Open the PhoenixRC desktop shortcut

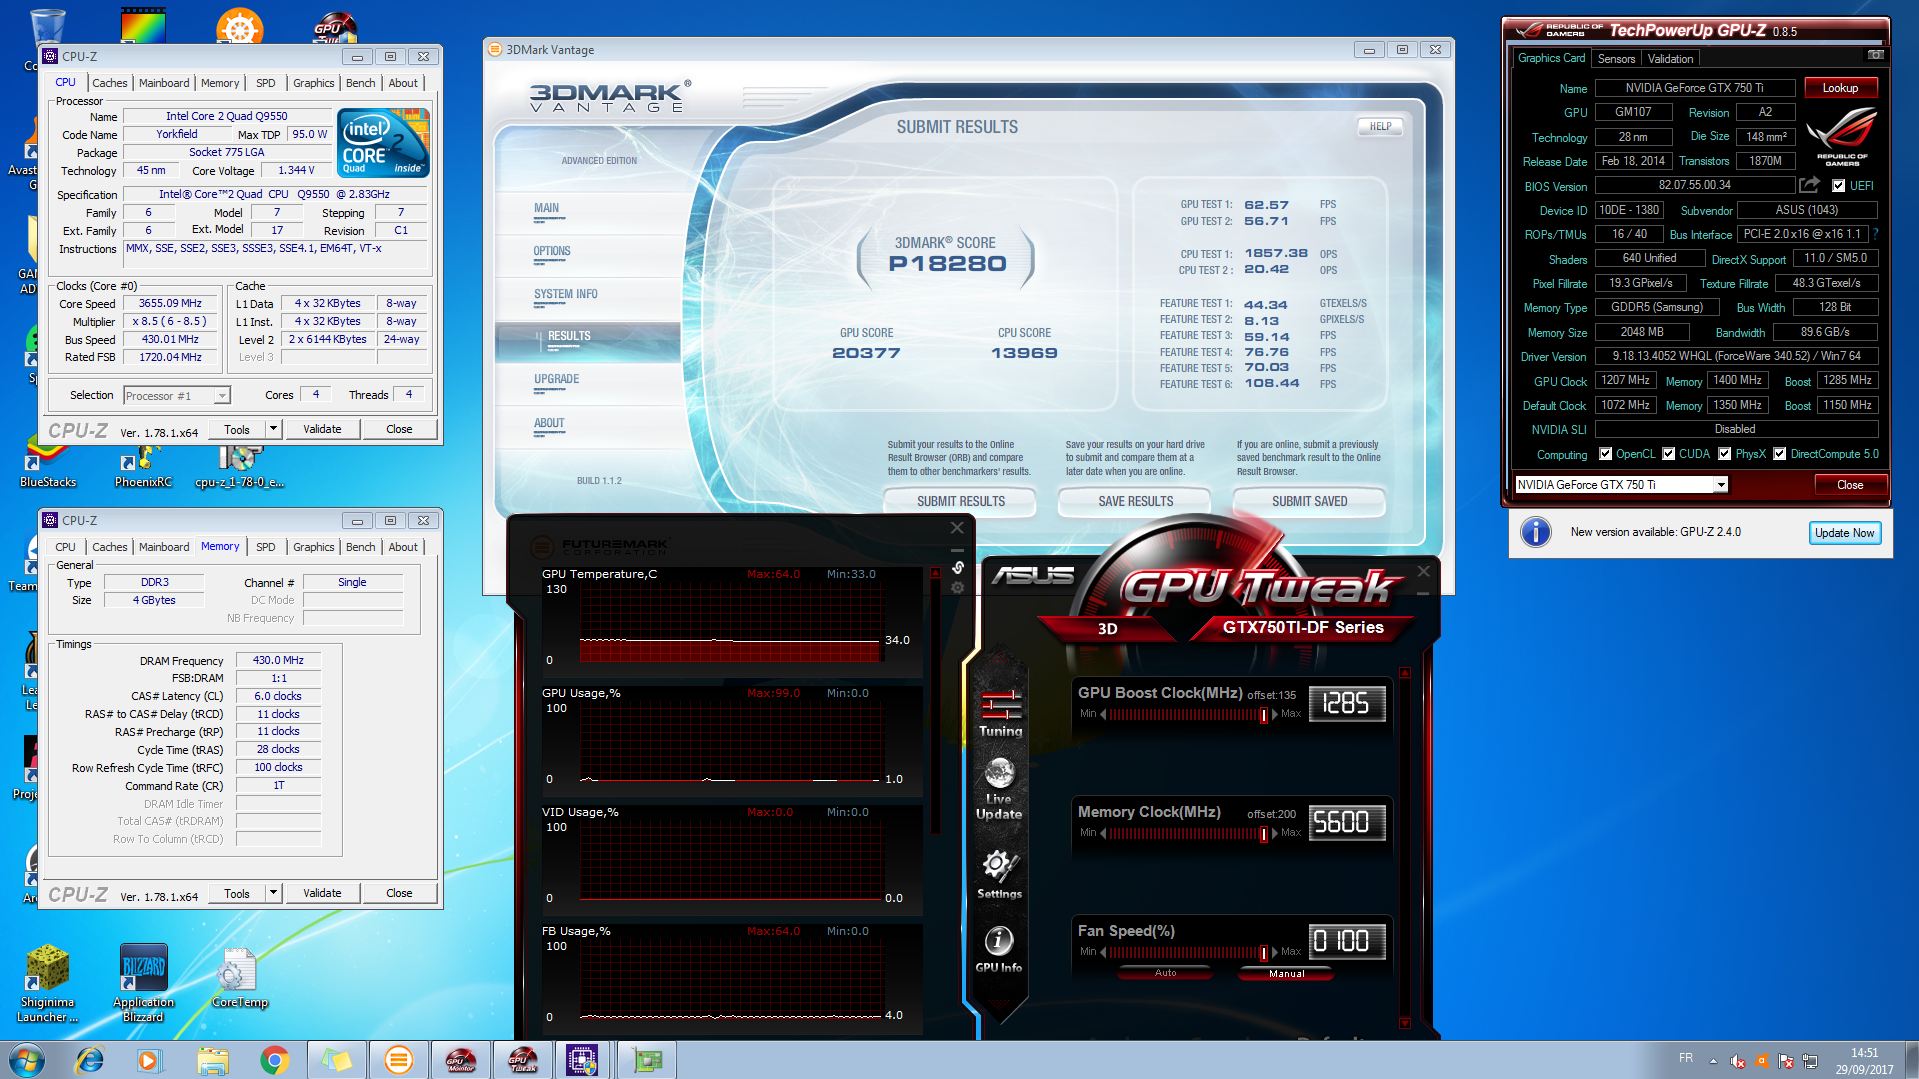(143, 465)
